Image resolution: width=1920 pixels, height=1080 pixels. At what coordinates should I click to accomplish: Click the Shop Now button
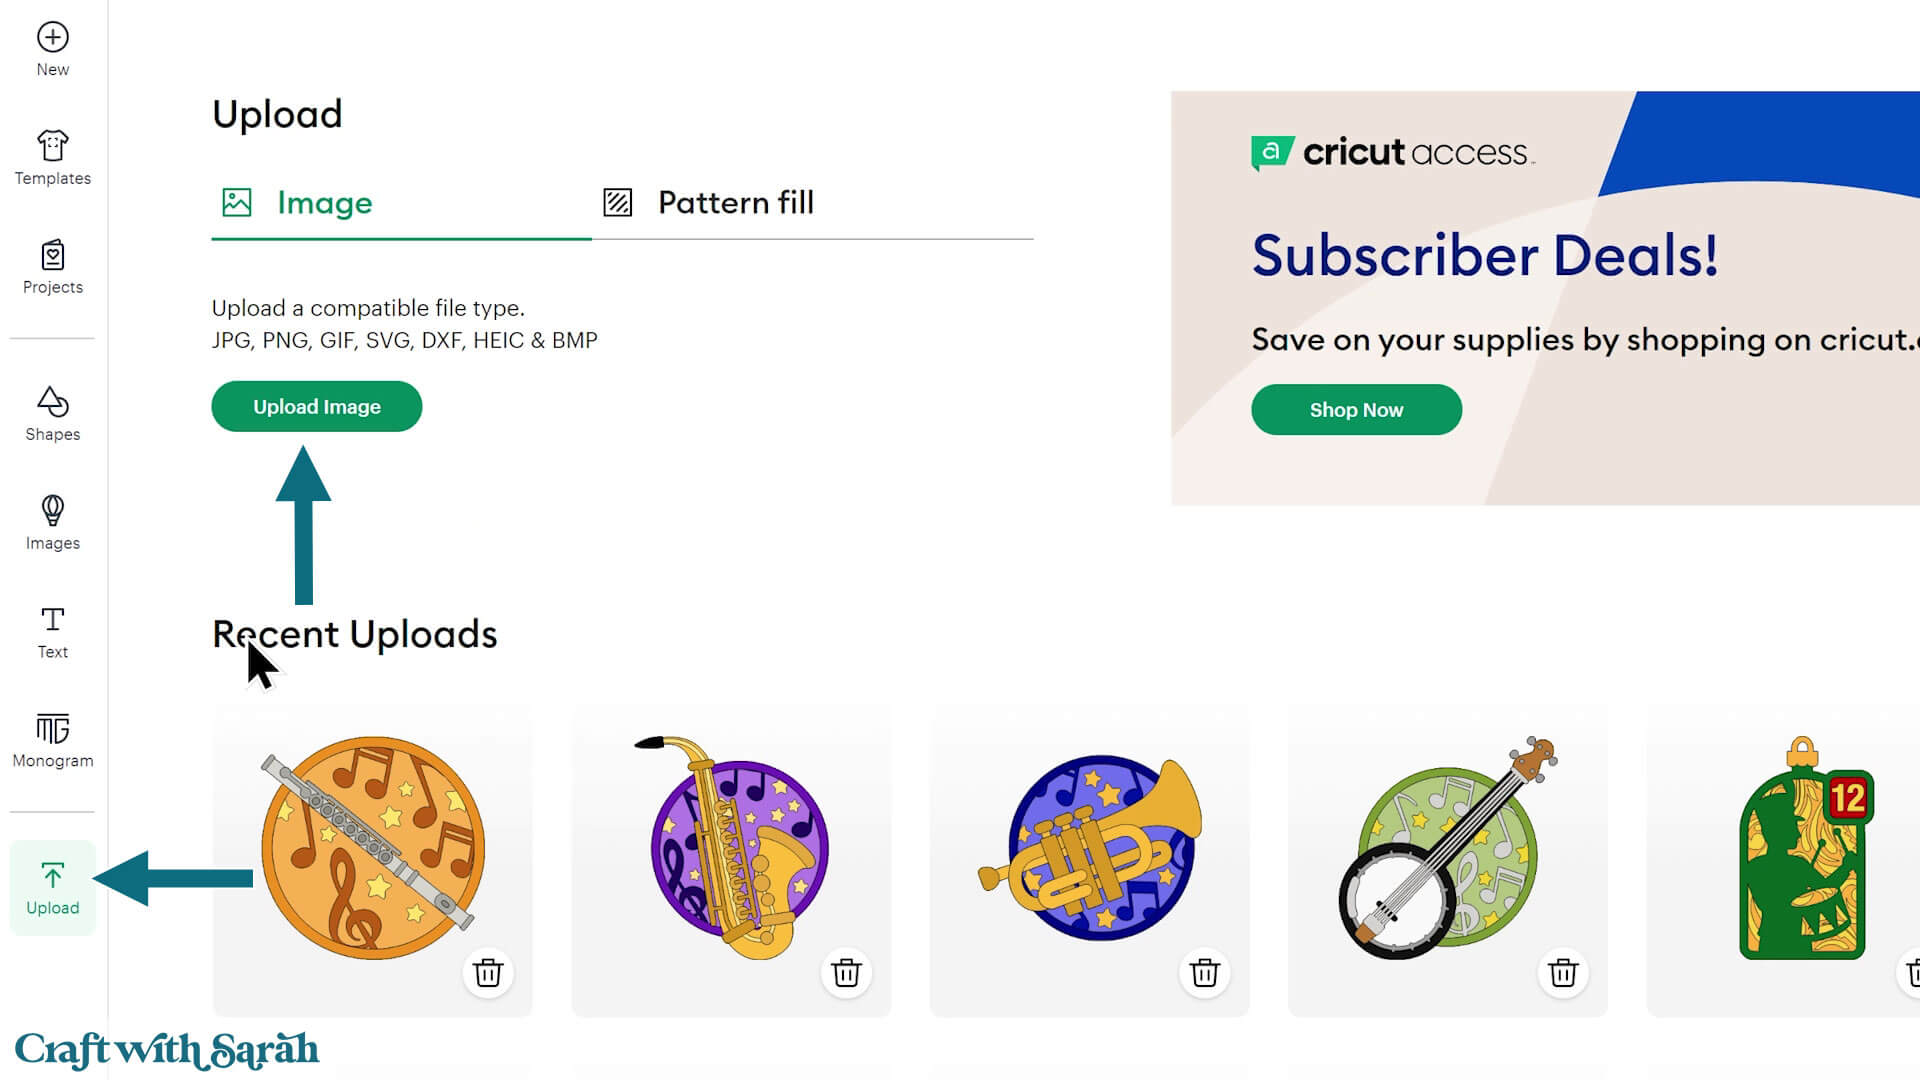(x=1356, y=410)
